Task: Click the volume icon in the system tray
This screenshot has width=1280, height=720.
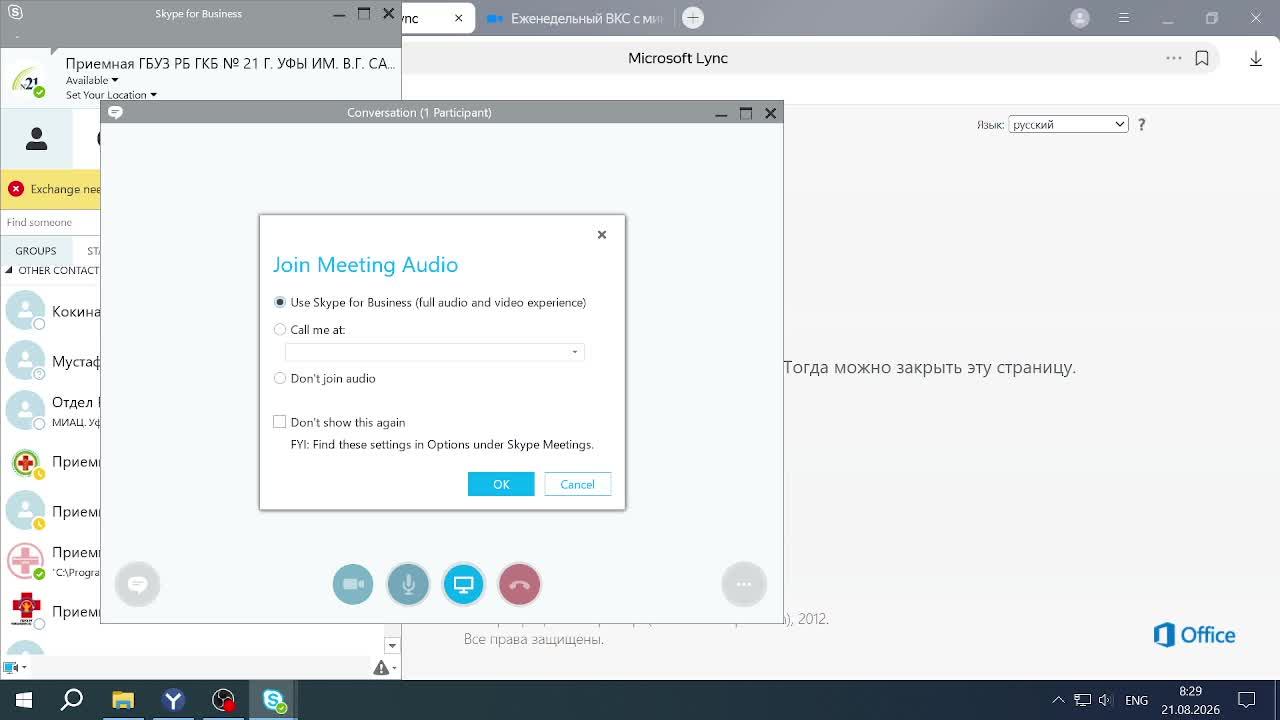Action: point(1105,700)
